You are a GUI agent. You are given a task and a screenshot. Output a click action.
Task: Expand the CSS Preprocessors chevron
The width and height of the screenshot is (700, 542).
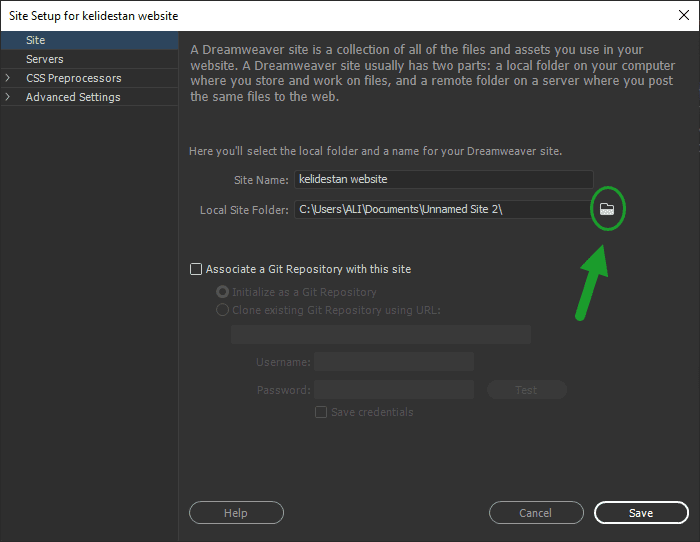[x=8, y=78]
